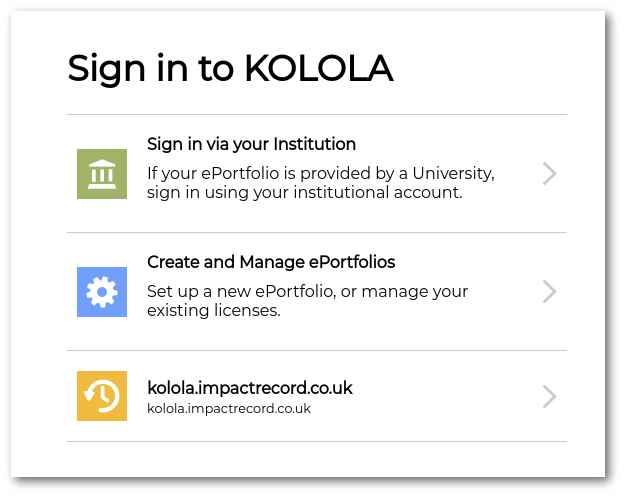Click the divider between Institution and ePortfolios options

click(317, 232)
